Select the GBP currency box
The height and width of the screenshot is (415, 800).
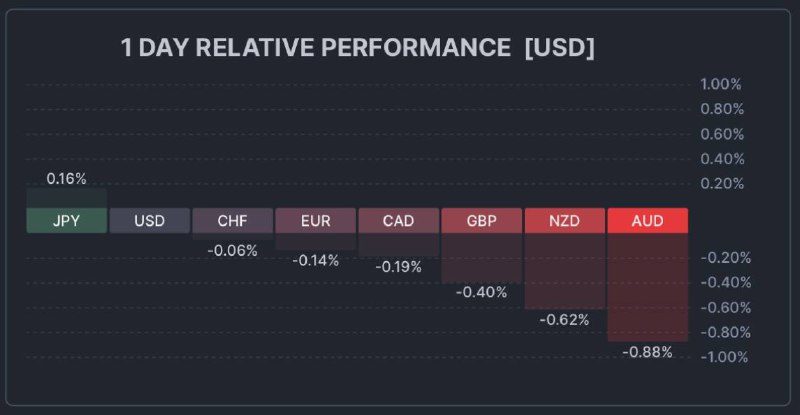pos(481,220)
